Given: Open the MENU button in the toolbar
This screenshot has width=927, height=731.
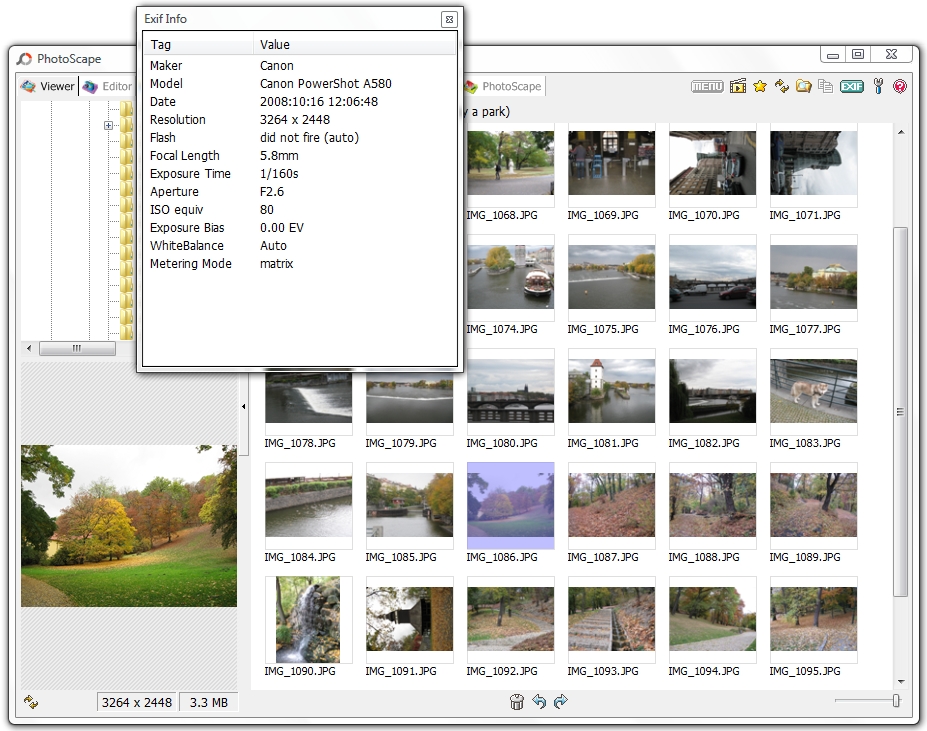Looking at the screenshot, I should pyautogui.click(x=707, y=86).
